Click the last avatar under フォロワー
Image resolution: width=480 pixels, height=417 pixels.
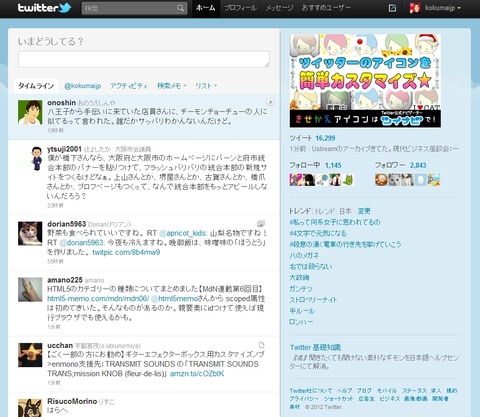pyautogui.click(x=434, y=180)
